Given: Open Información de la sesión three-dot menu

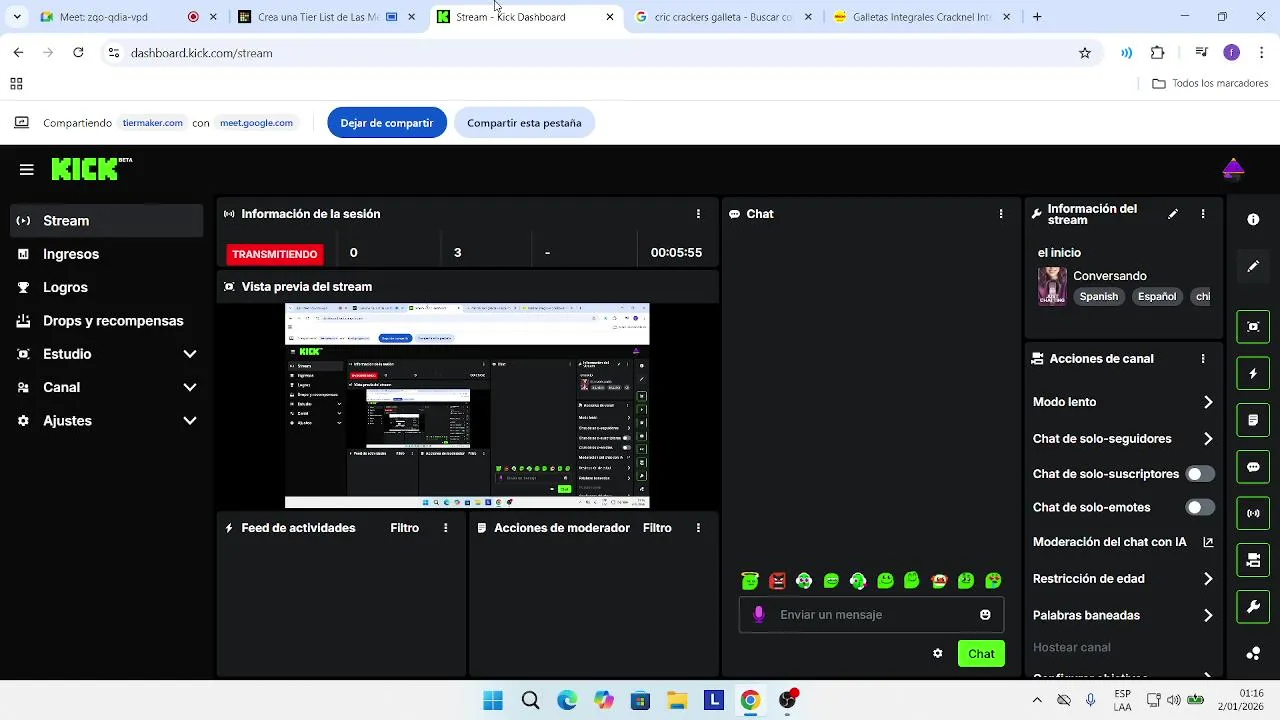Looking at the screenshot, I should pyautogui.click(x=698, y=214).
